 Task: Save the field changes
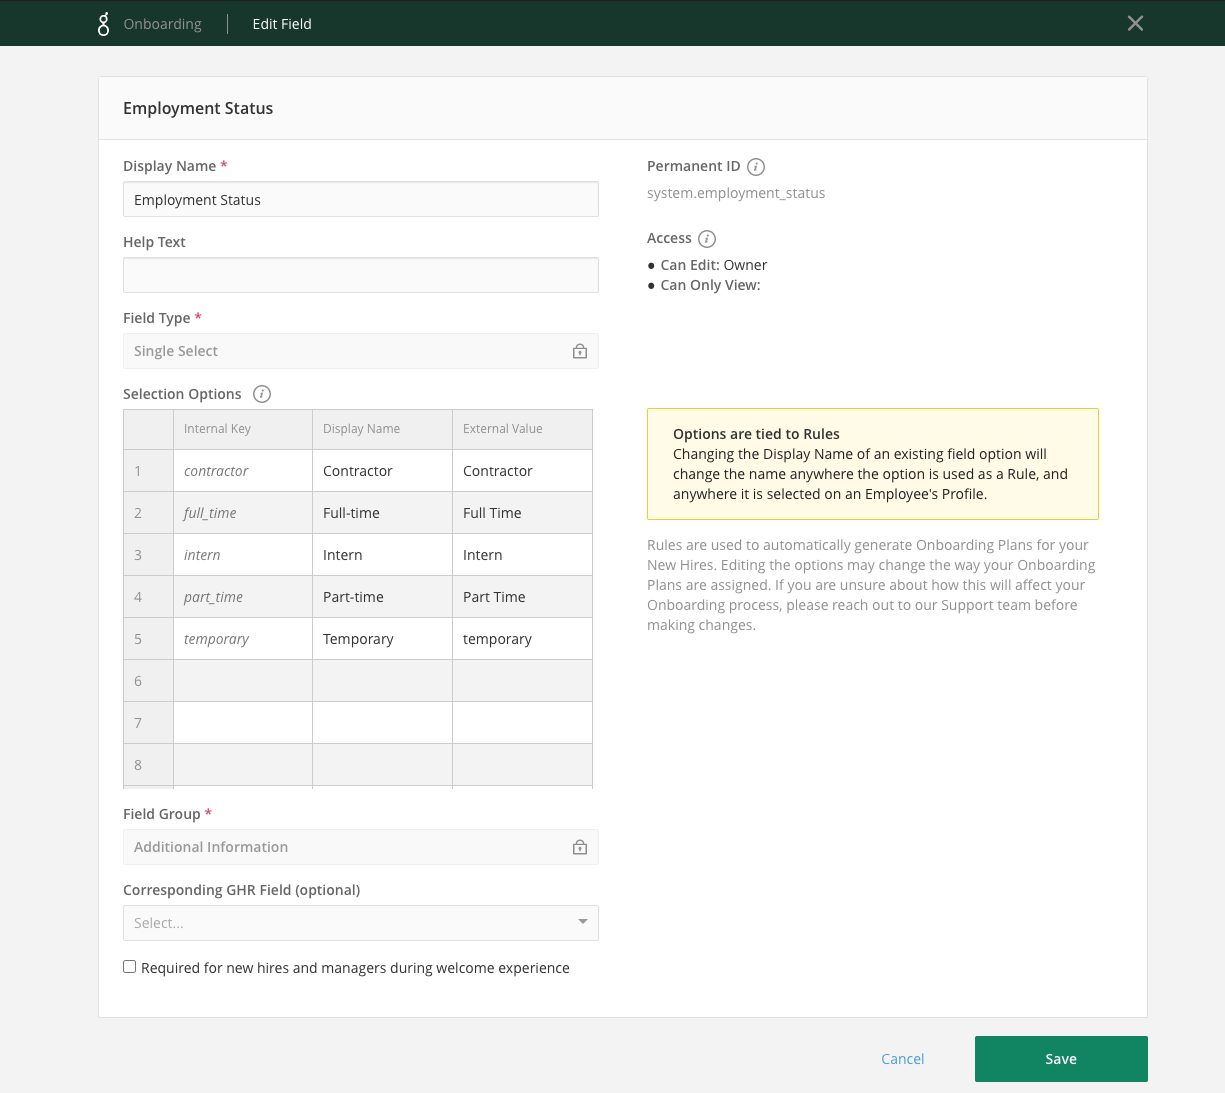coord(1060,1059)
